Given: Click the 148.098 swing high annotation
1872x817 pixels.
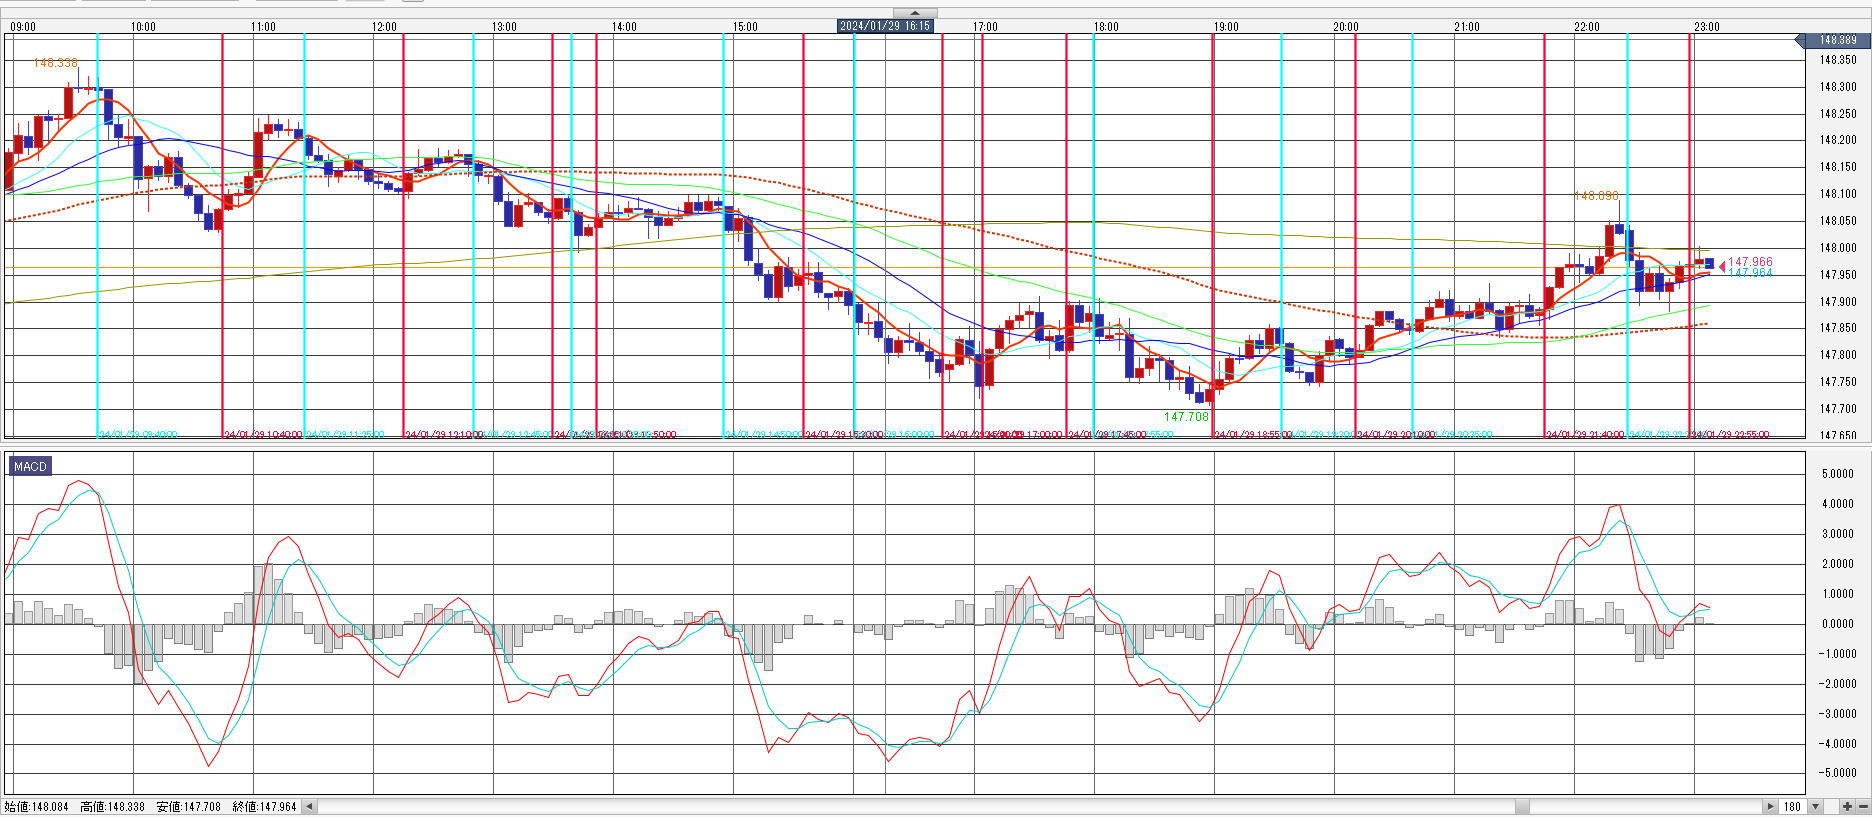Looking at the screenshot, I should 1596,196.
